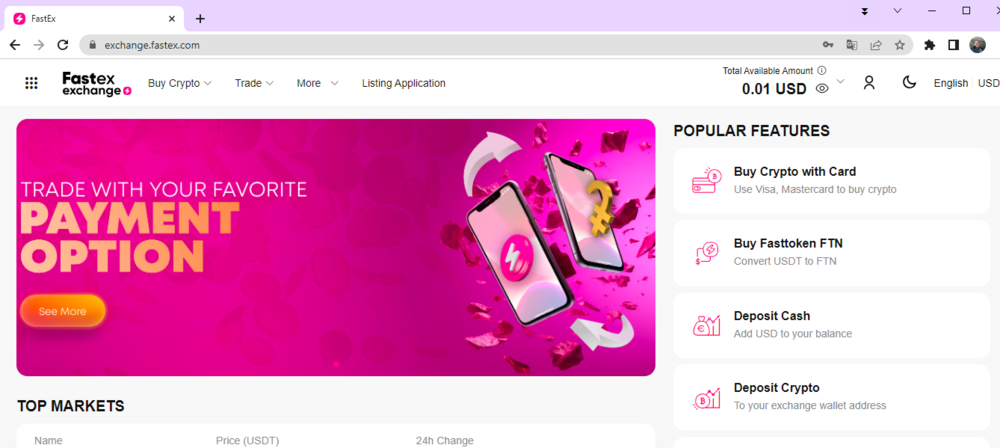Expand the chevron beside the available amount
Screen dimensions: 1000x448
coord(840,81)
